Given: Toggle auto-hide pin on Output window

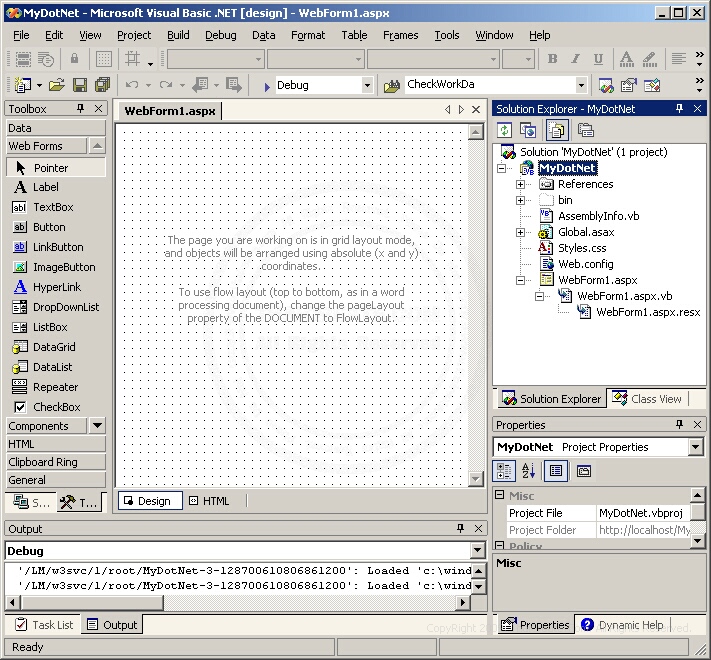Looking at the screenshot, I should [460, 528].
